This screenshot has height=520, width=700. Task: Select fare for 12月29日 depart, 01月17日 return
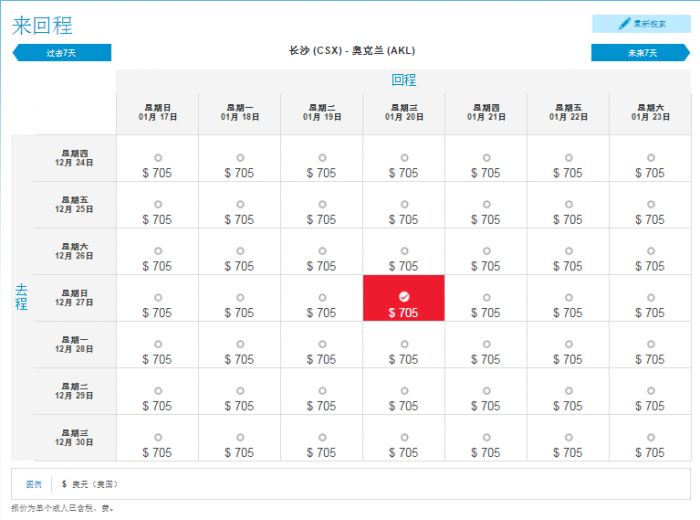click(158, 391)
